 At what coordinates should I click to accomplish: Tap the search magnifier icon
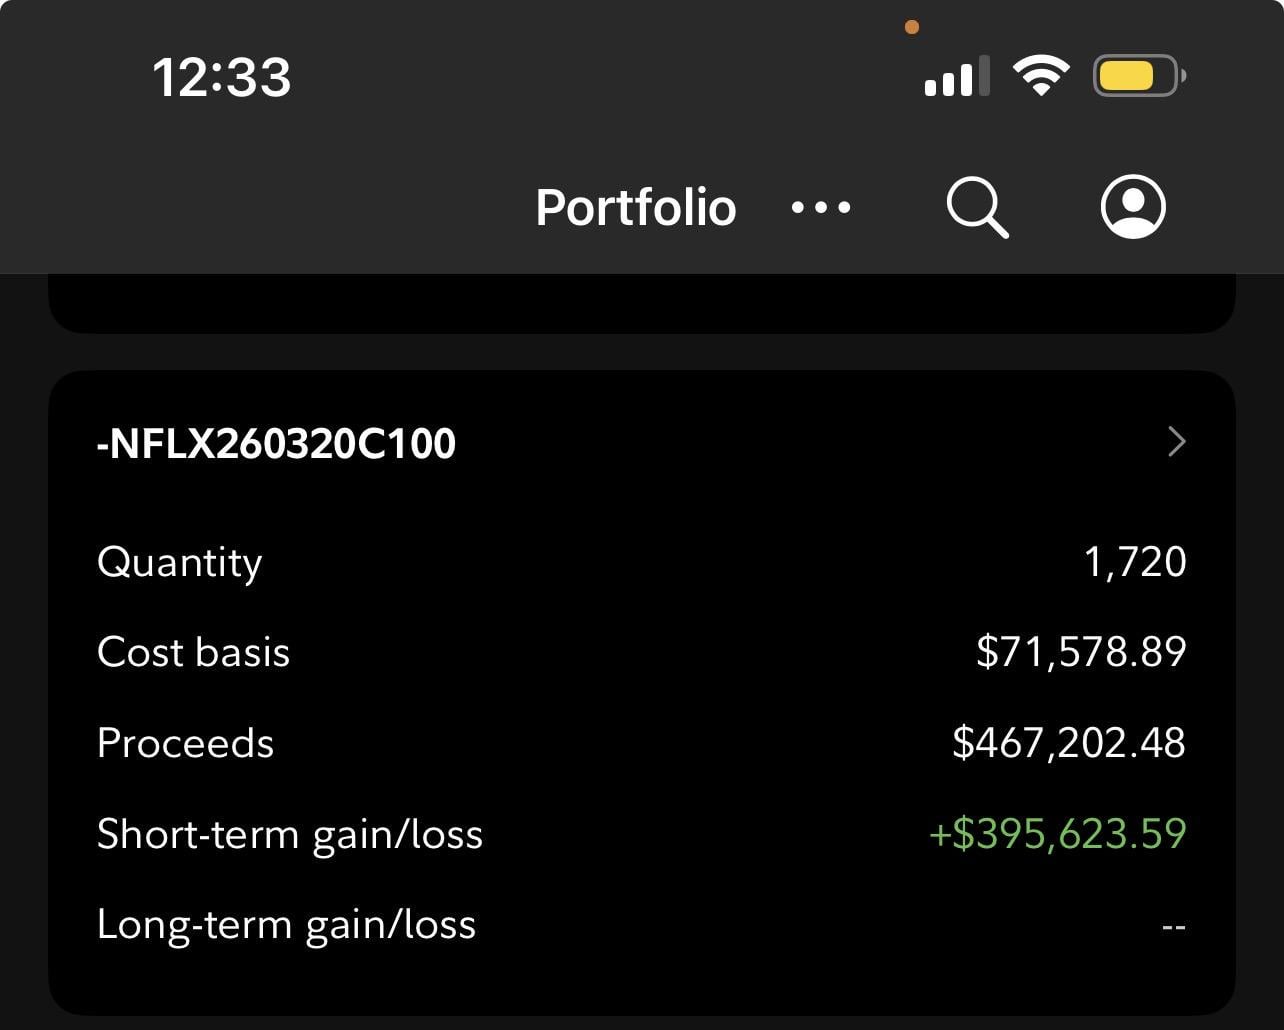pos(976,207)
